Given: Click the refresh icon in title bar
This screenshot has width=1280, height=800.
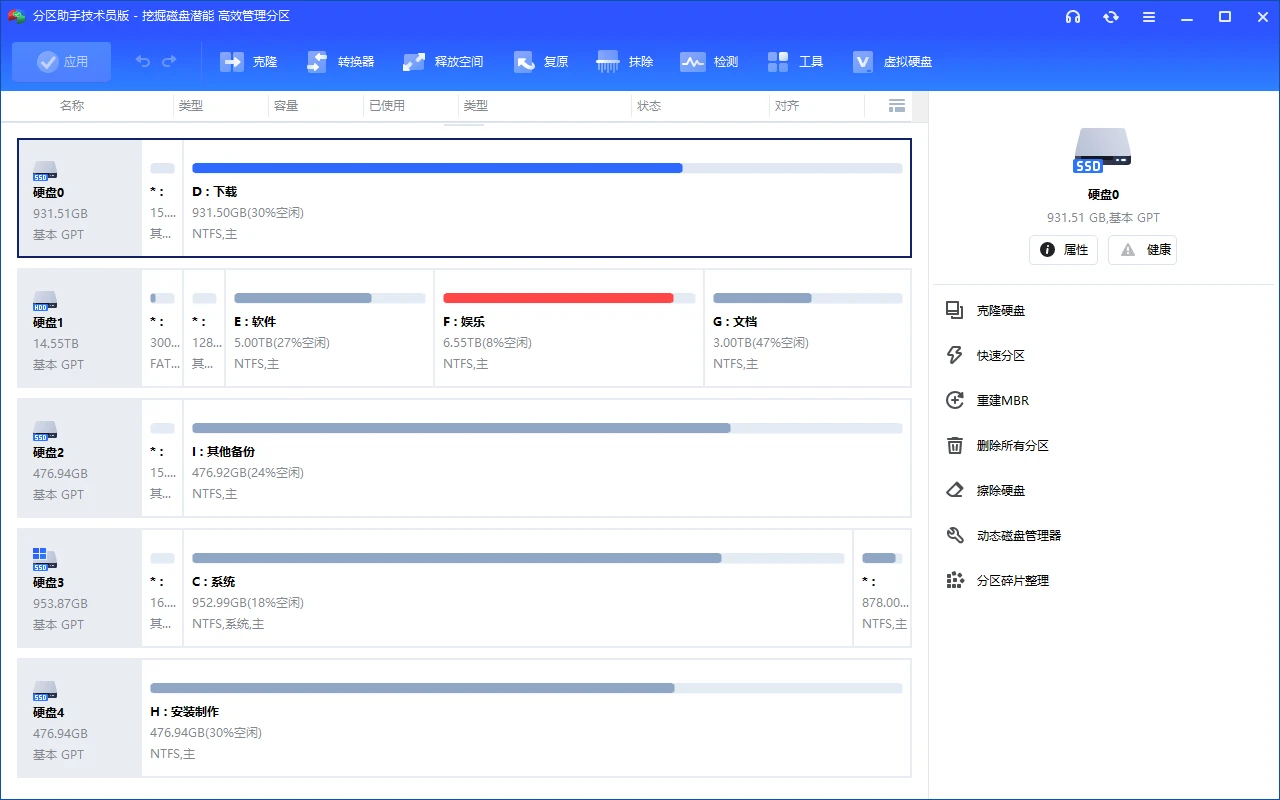Looking at the screenshot, I should [x=1111, y=17].
